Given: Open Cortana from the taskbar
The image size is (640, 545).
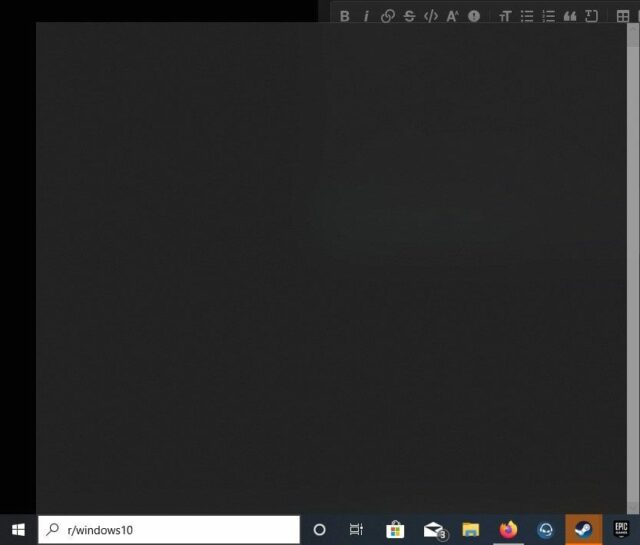Looking at the screenshot, I should tap(320, 530).
